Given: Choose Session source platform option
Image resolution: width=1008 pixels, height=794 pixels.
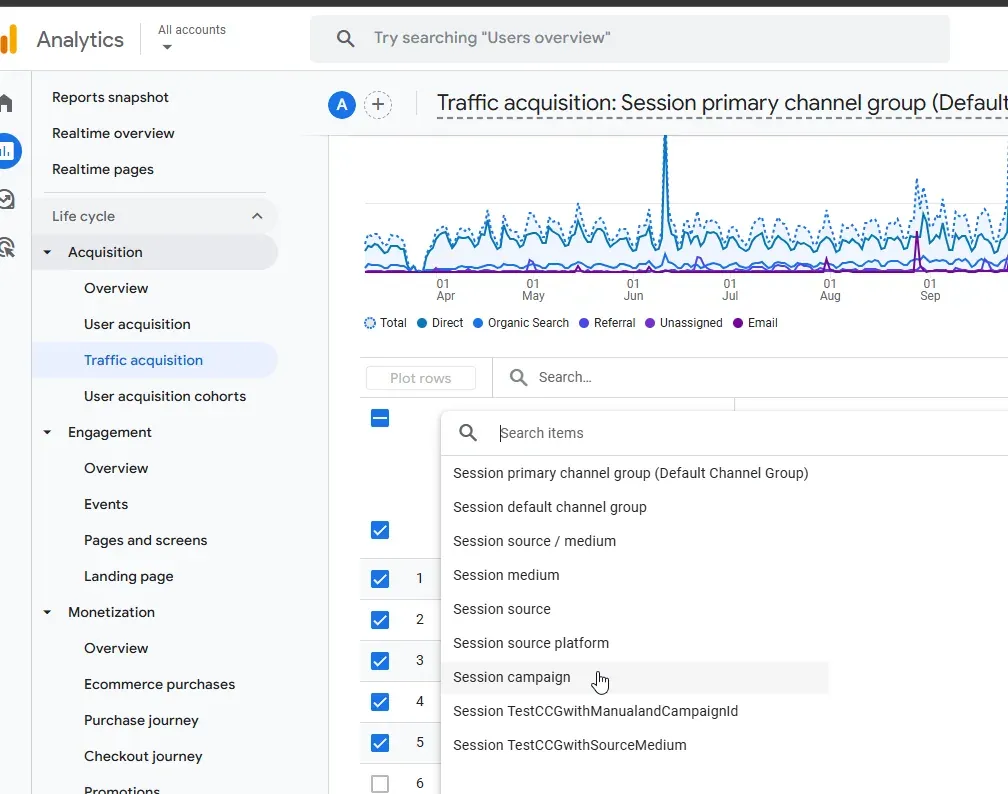Looking at the screenshot, I should coord(530,644).
